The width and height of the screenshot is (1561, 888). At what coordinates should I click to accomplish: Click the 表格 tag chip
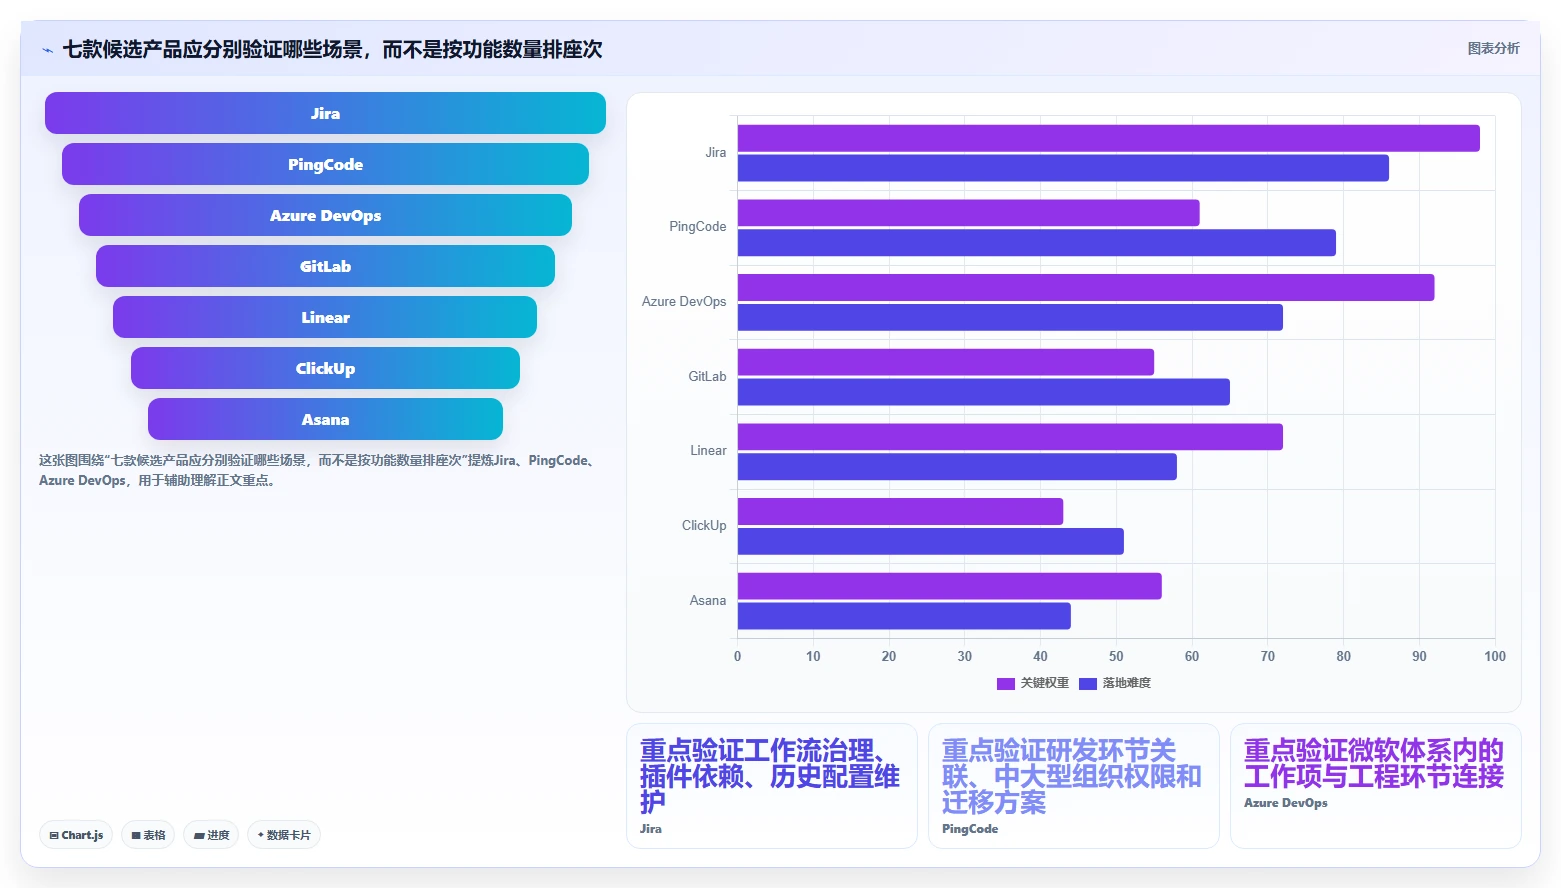click(x=148, y=835)
